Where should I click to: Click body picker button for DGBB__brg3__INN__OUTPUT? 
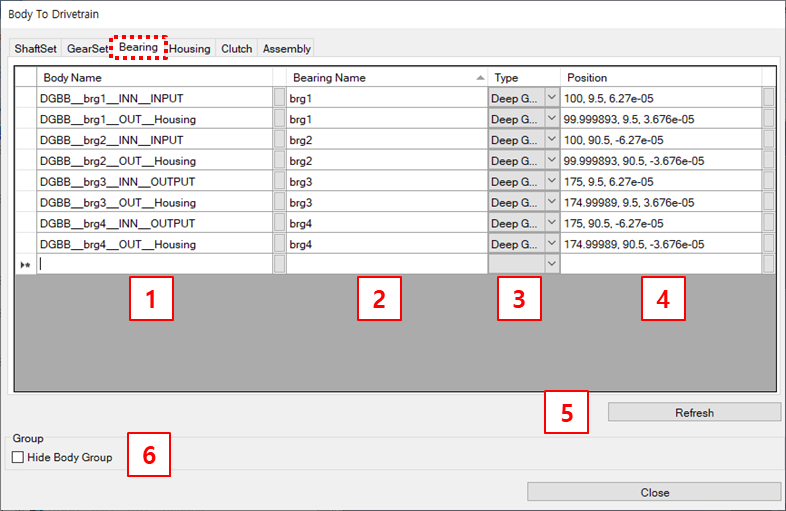279,181
